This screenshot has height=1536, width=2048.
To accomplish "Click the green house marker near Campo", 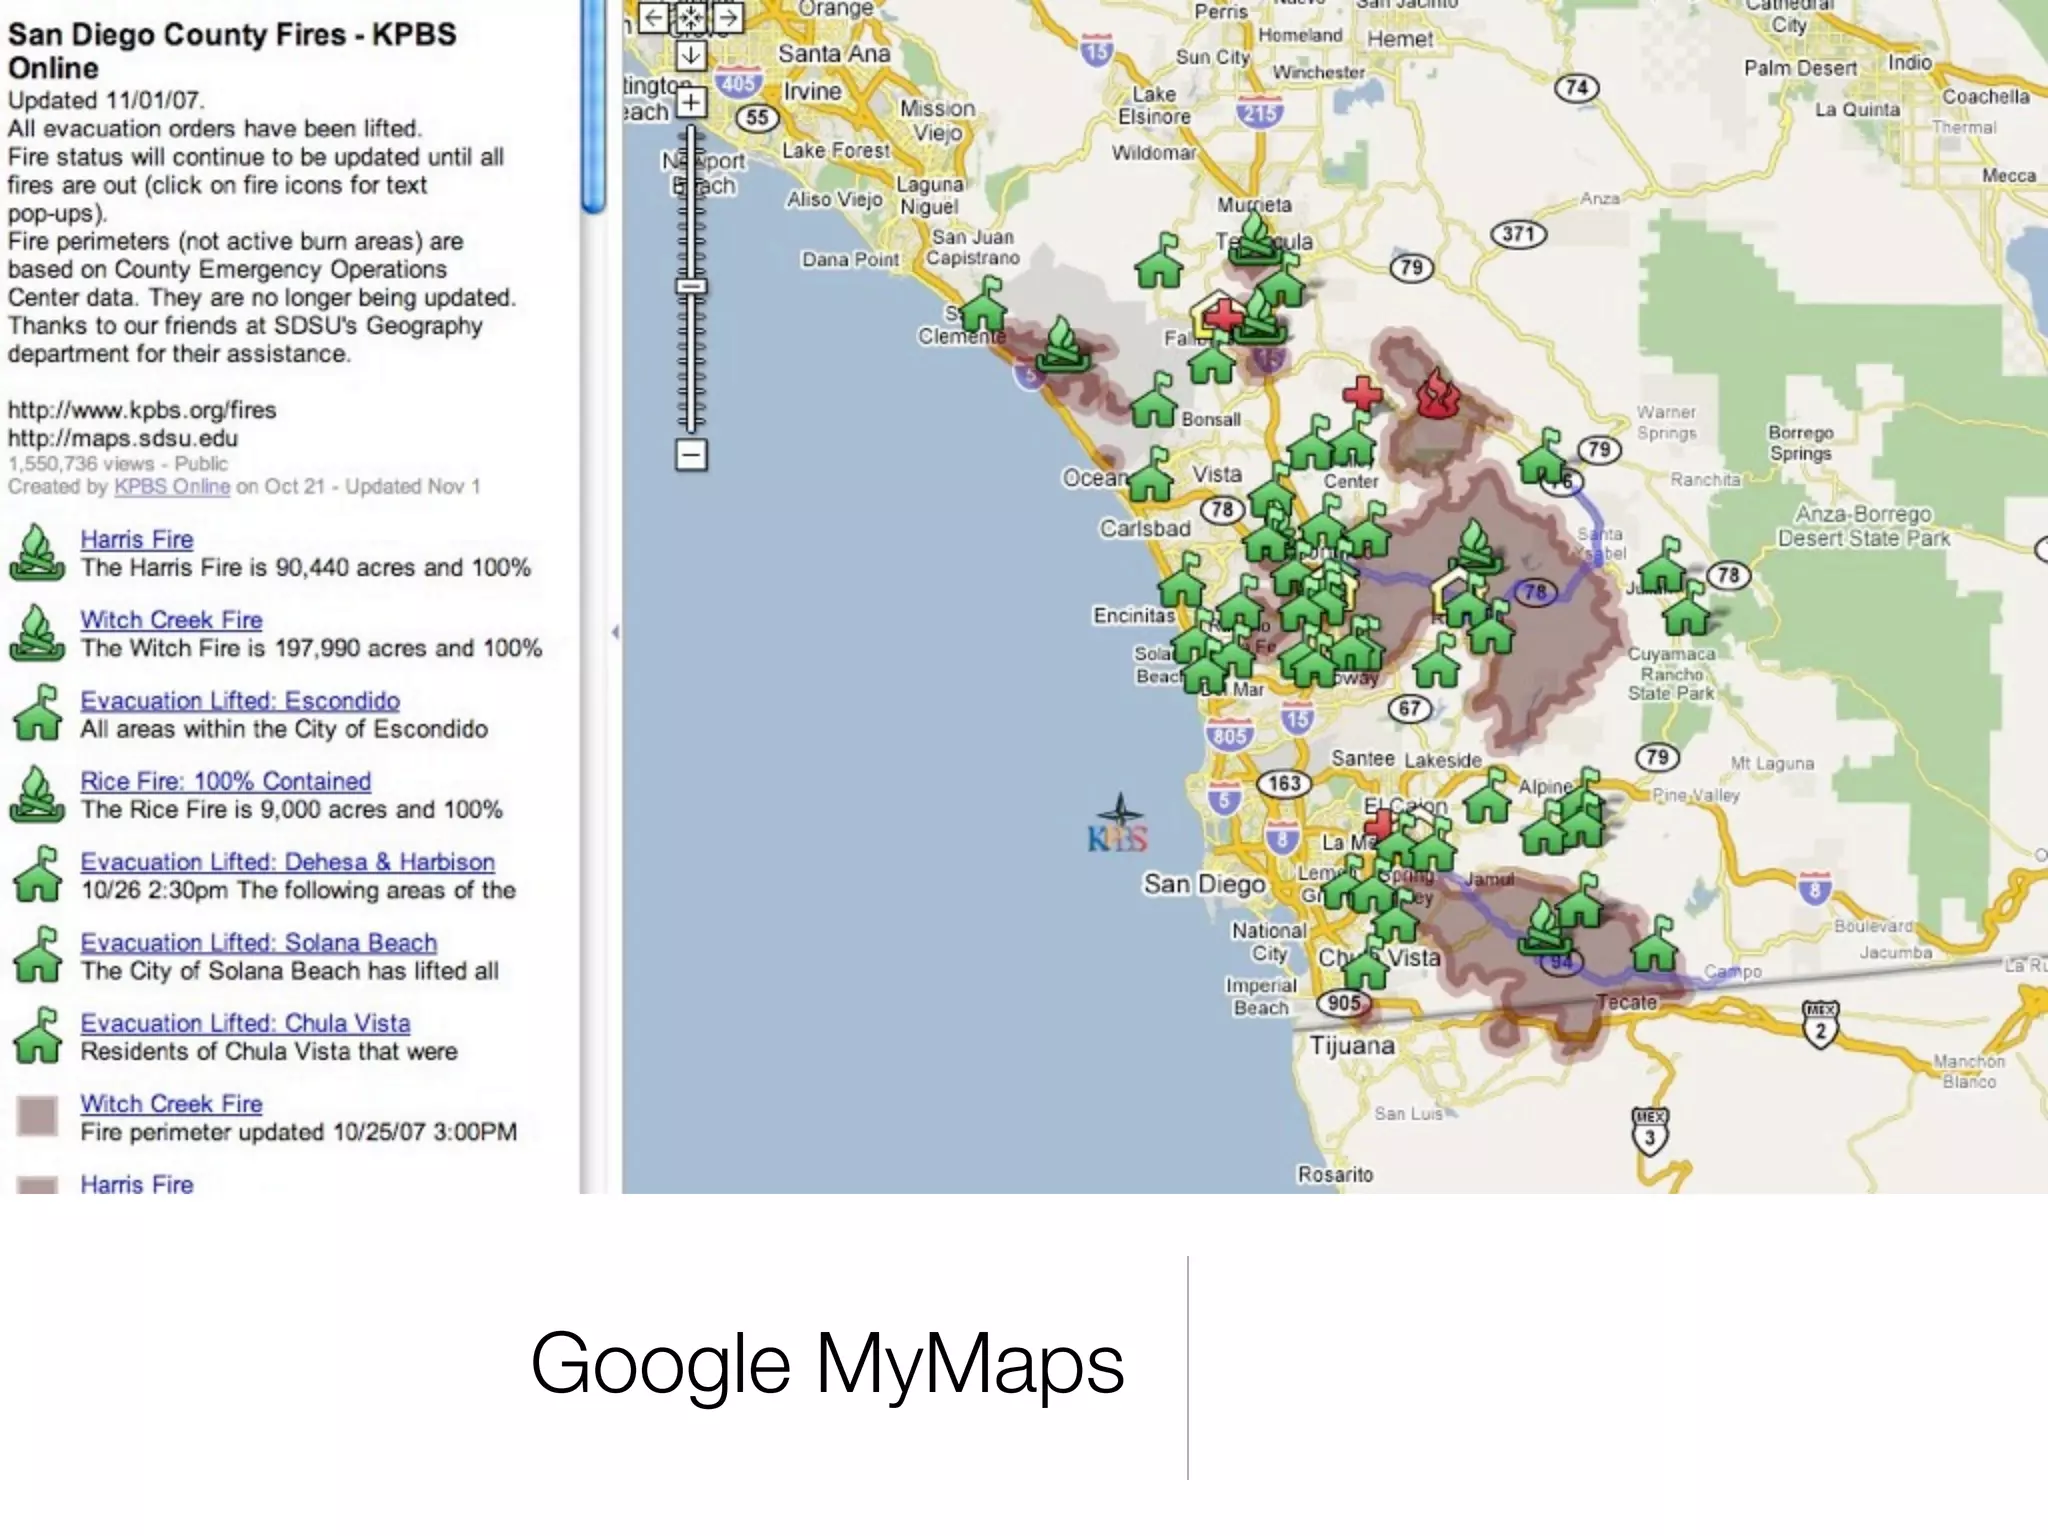I will (x=1655, y=943).
